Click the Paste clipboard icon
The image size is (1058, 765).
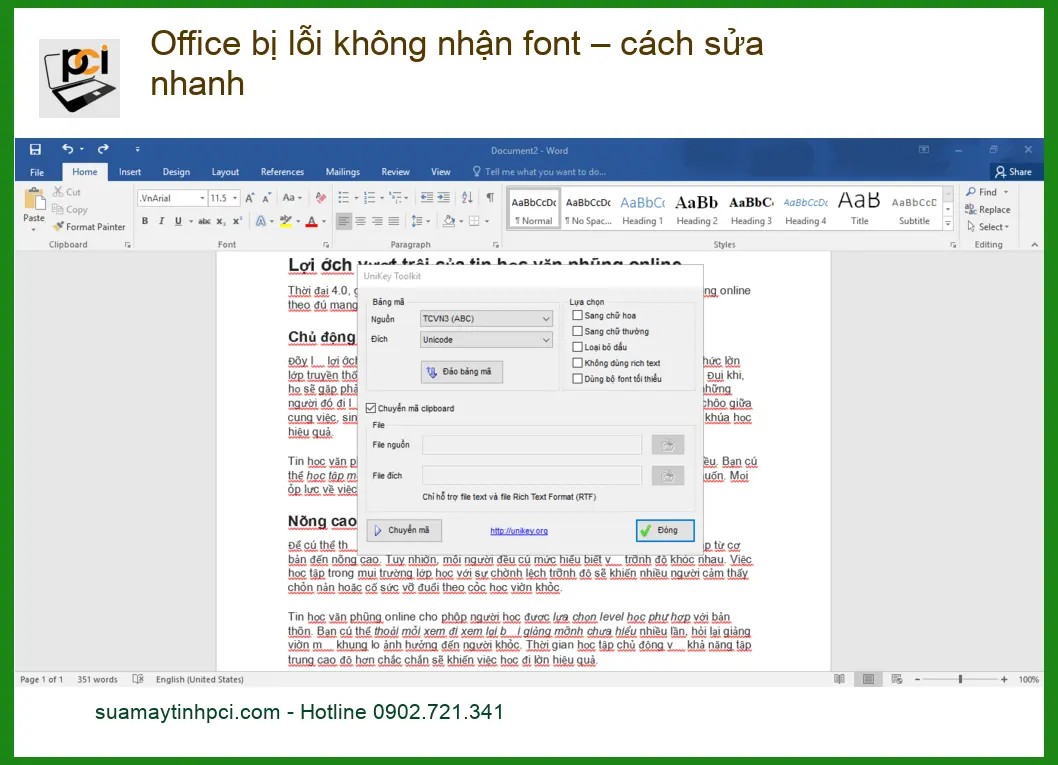34,200
